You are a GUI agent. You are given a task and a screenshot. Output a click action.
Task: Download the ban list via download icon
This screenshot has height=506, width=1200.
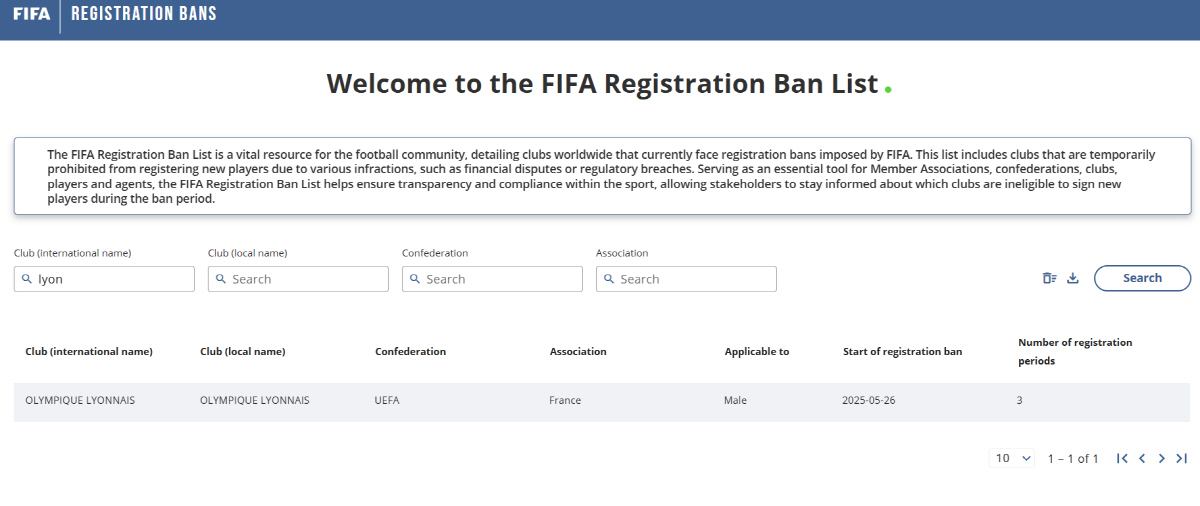click(x=1073, y=278)
